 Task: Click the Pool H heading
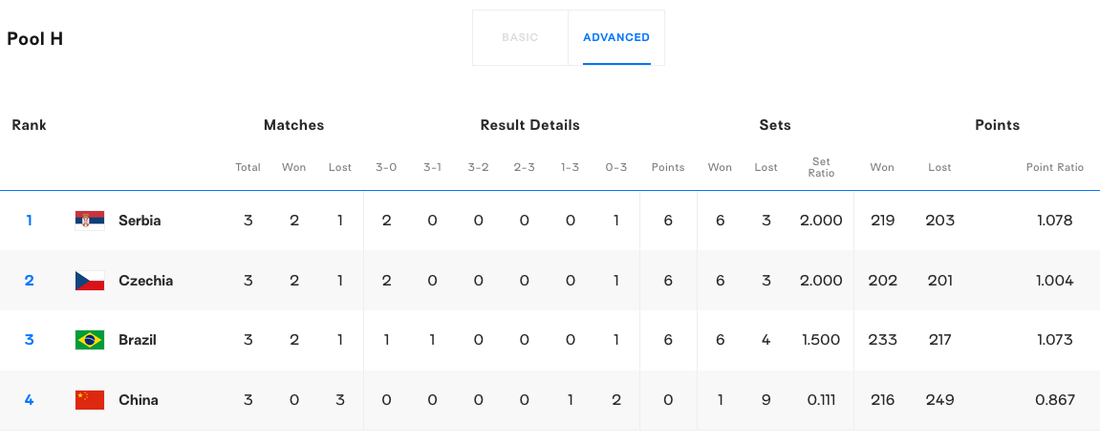coord(35,39)
